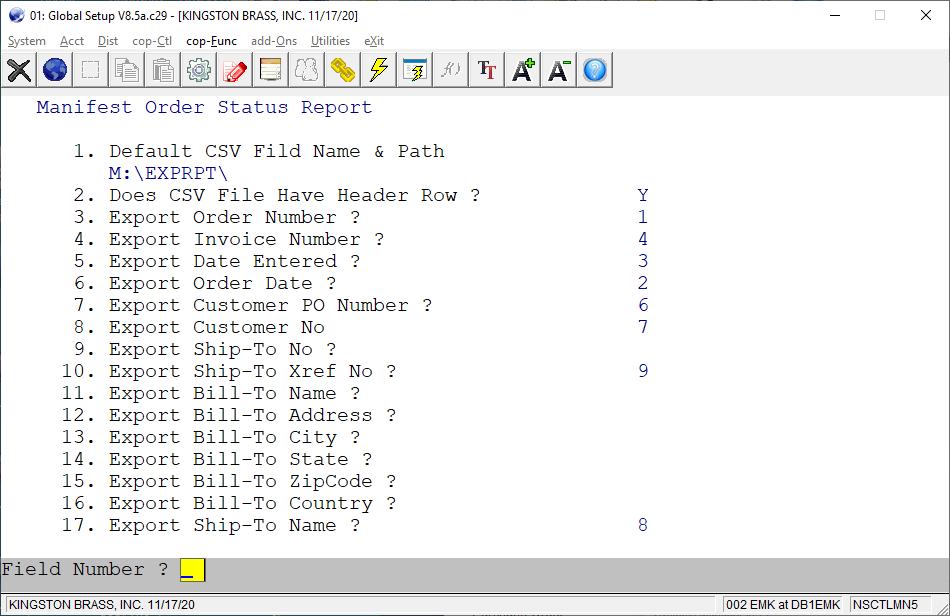Screen dimensions: 950x616
Task: Click the yellow lightning bolt icon
Action: pyautogui.click(x=379, y=70)
